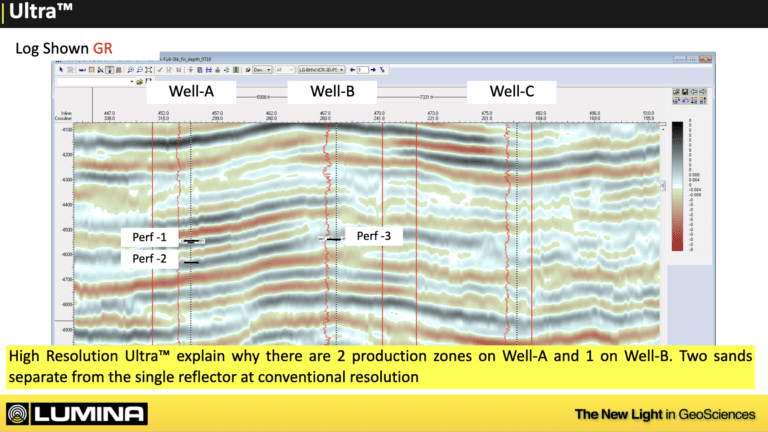Click the seismic section vertical scrollbar handle
The width and height of the screenshot is (768, 432).
[663, 186]
